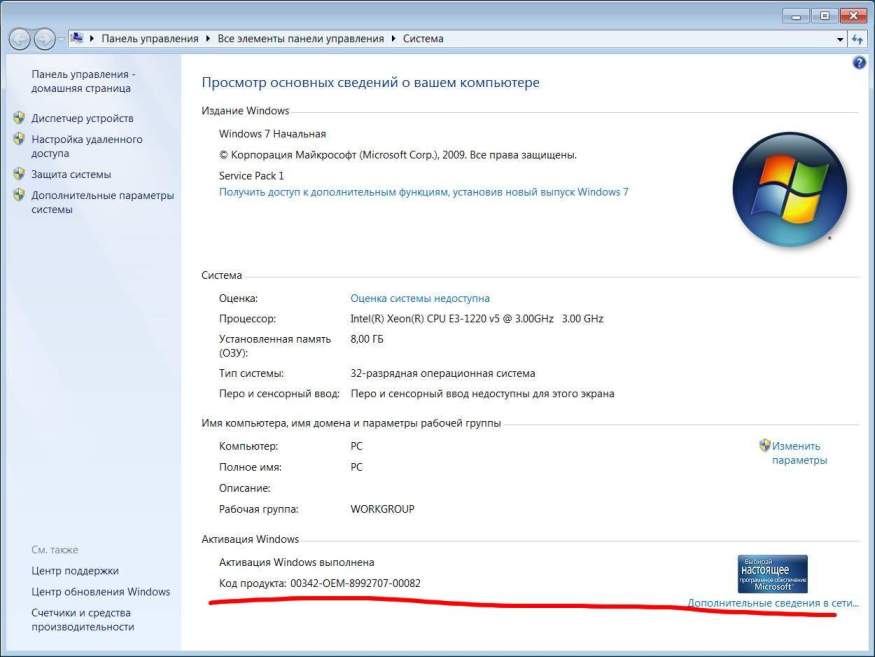
Task: Click the Back navigation arrow button
Action: tap(20, 39)
